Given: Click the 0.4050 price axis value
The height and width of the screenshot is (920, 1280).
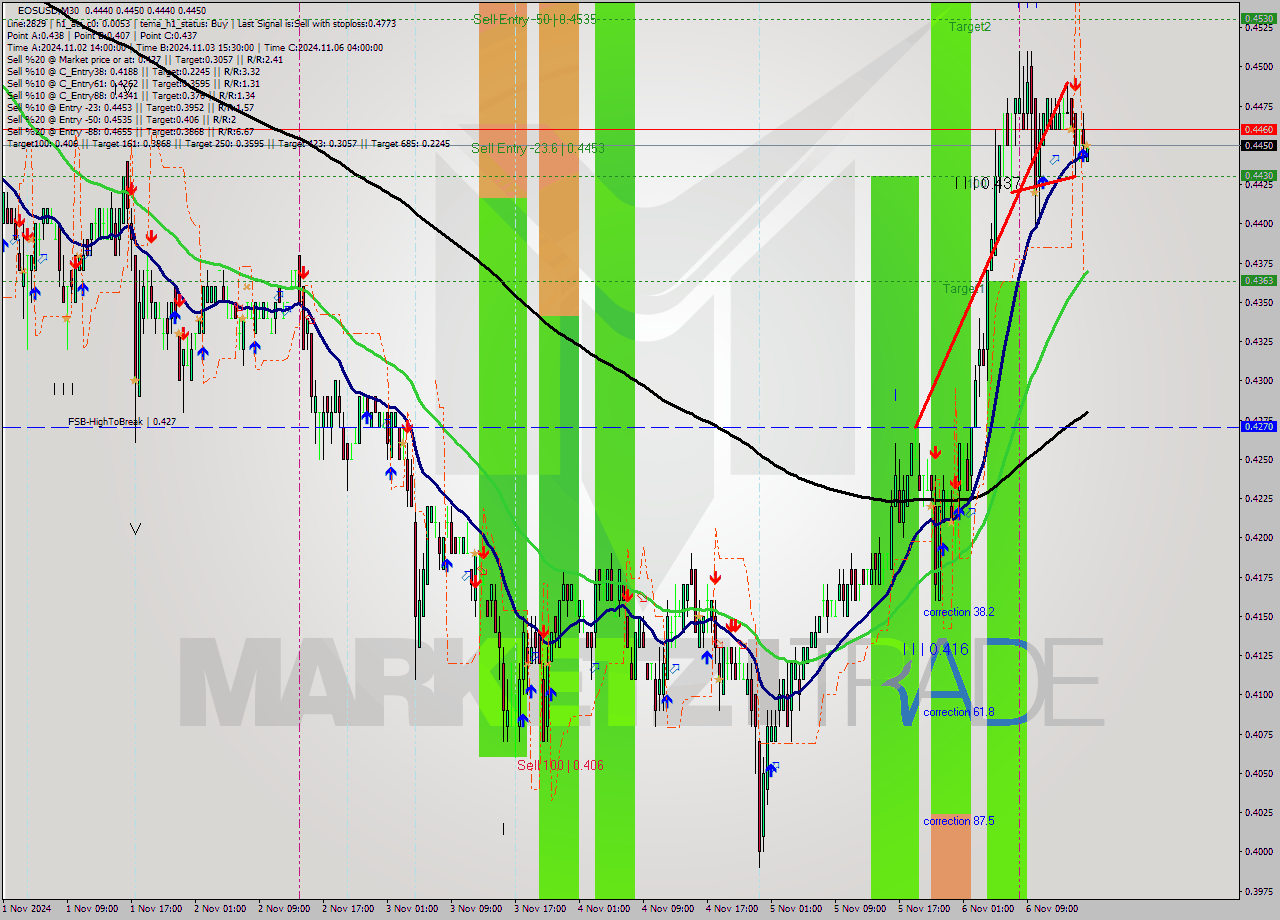Looking at the screenshot, I should click(1259, 773).
